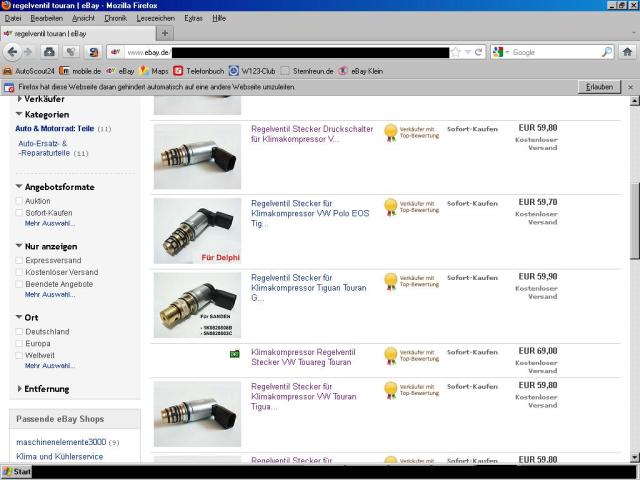Select Weltweit location checkbox

click(19, 355)
